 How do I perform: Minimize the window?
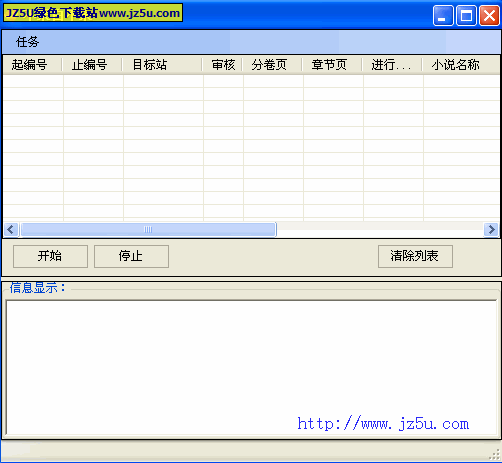click(443, 15)
